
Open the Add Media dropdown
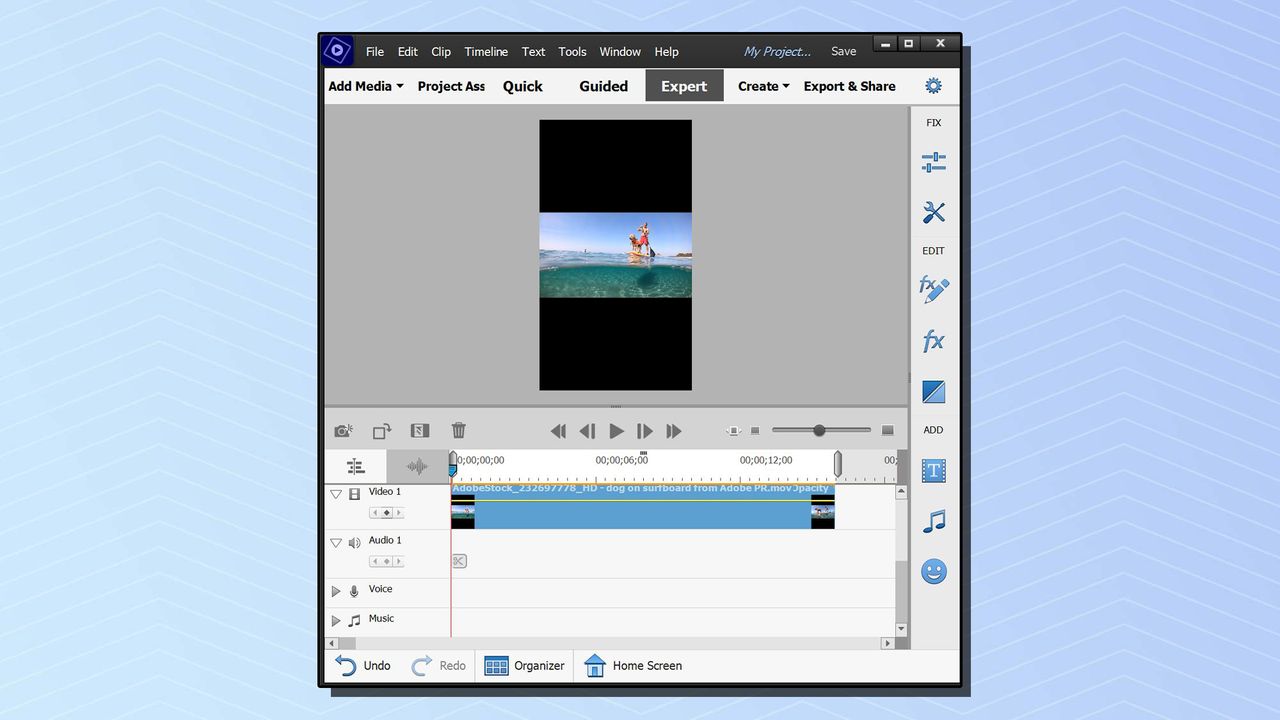tap(366, 86)
